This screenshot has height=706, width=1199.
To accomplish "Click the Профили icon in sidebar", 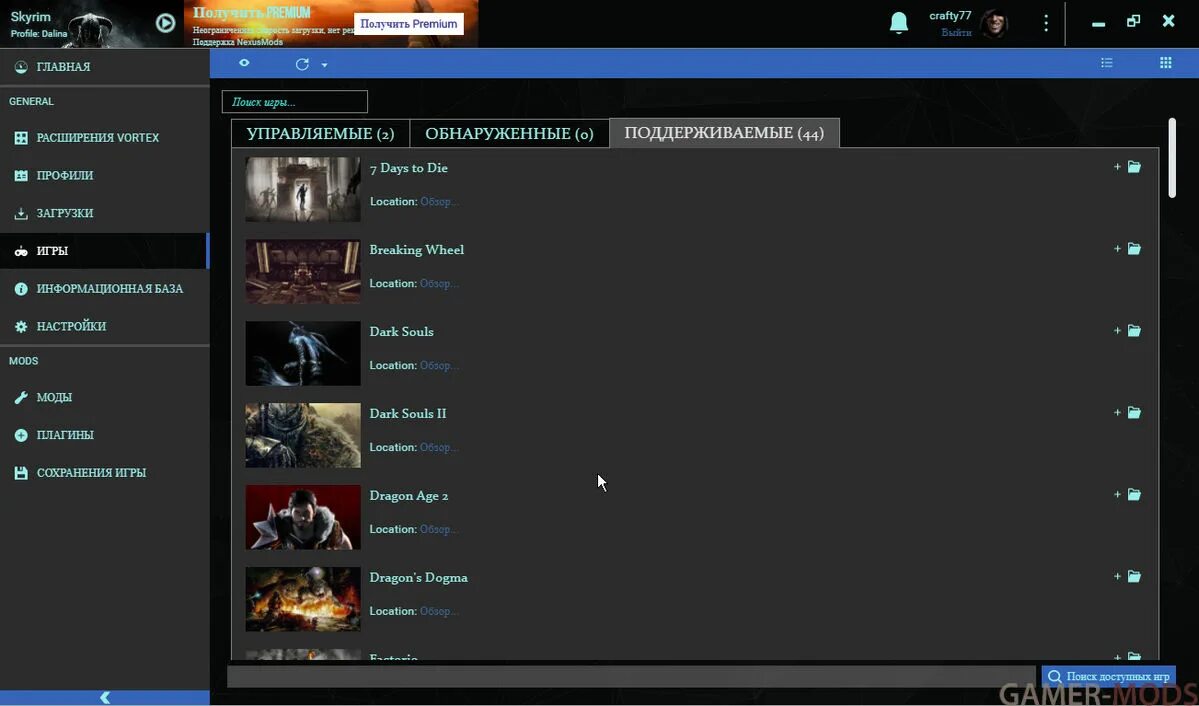I will (x=21, y=175).
